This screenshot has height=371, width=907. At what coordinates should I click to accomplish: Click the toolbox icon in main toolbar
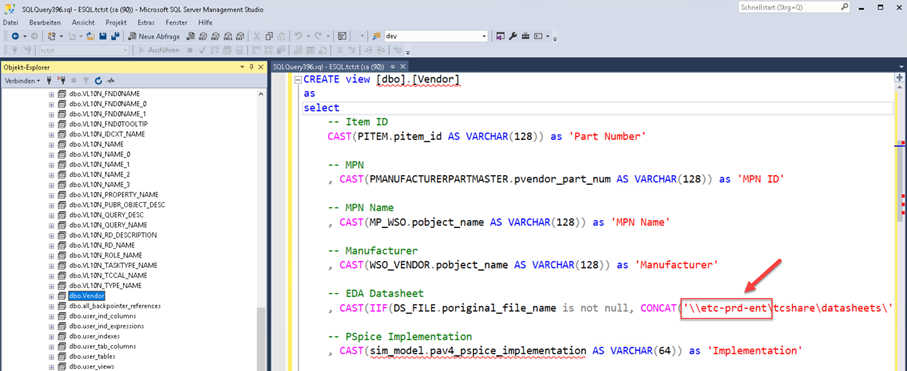pos(525,36)
